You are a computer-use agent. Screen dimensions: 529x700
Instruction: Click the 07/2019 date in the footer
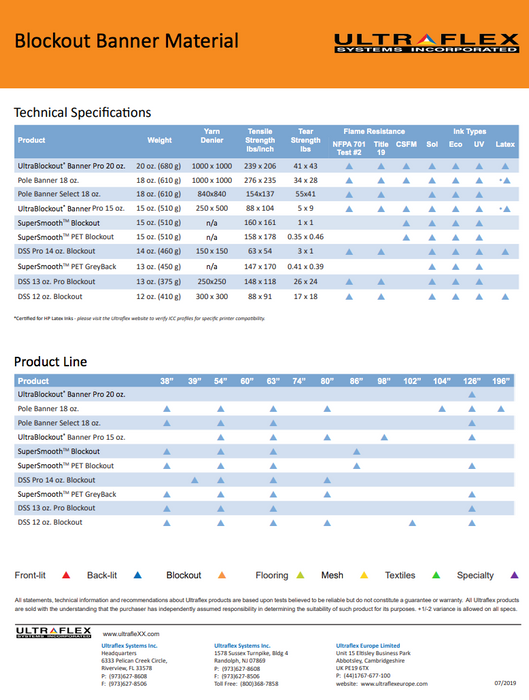(505, 683)
